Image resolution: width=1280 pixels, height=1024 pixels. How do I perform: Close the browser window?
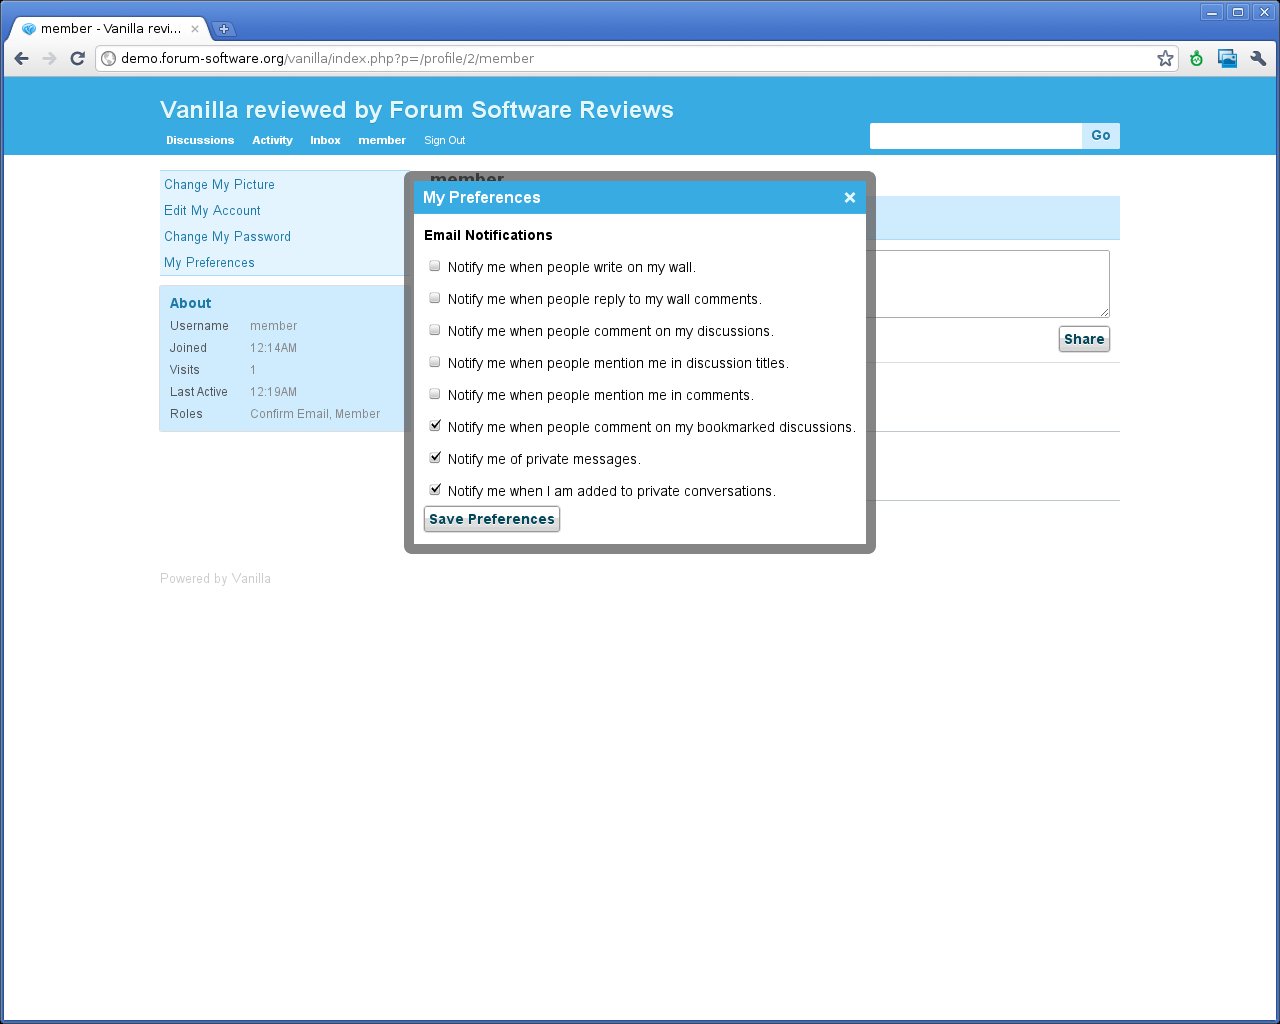pos(1263,12)
